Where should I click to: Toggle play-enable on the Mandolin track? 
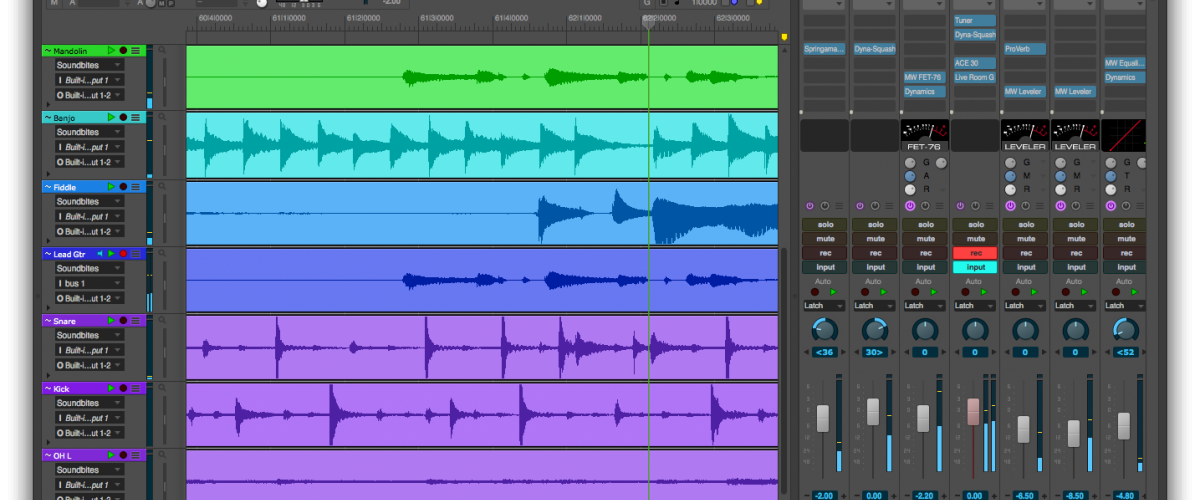point(112,50)
